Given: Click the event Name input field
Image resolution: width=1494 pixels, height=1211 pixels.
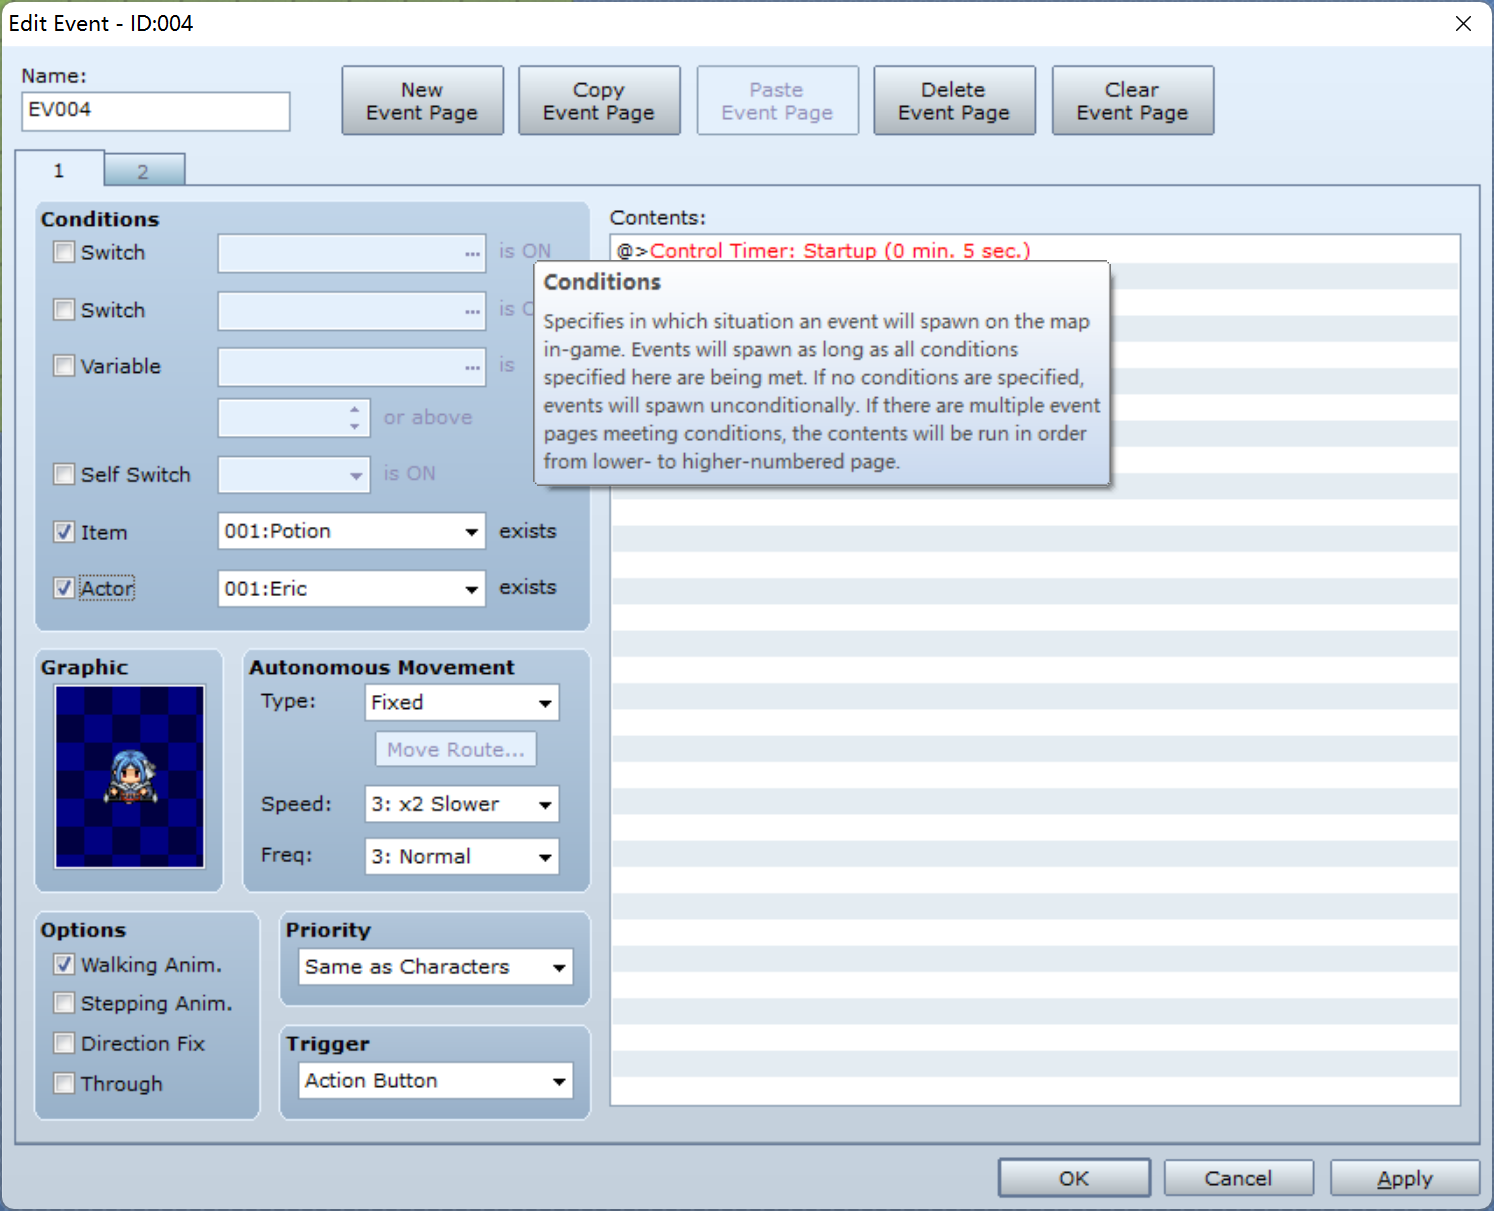Looking at the screenshot, I should pos(156,111).
